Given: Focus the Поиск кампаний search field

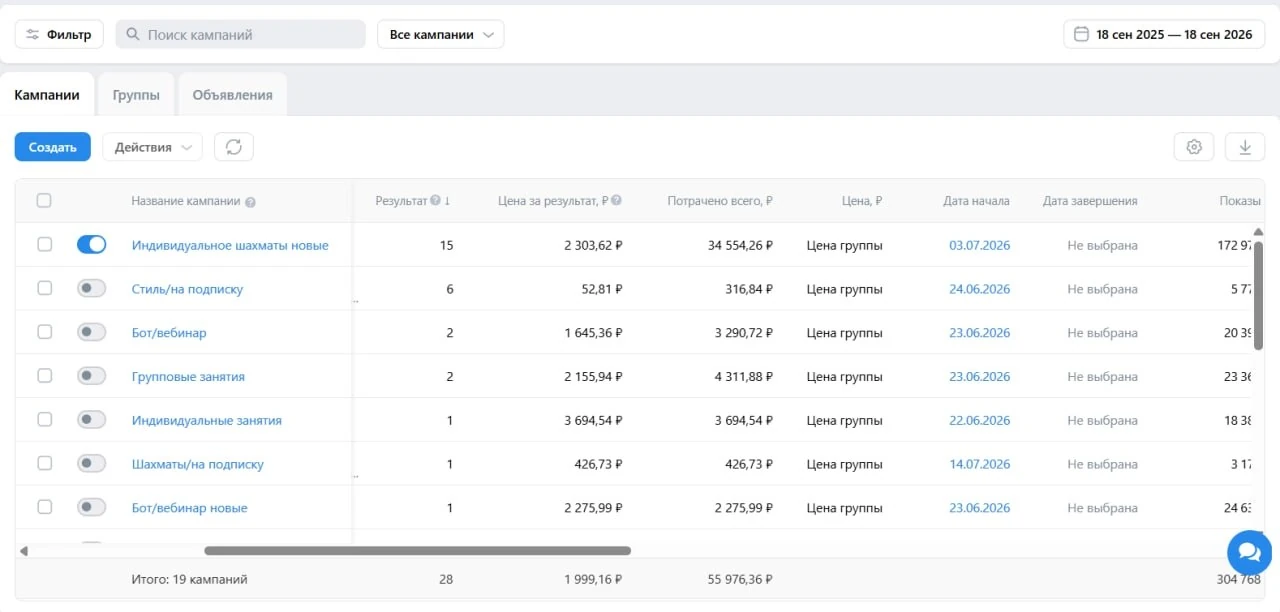Looking at the screenshot, I should (x=241, y=34).
